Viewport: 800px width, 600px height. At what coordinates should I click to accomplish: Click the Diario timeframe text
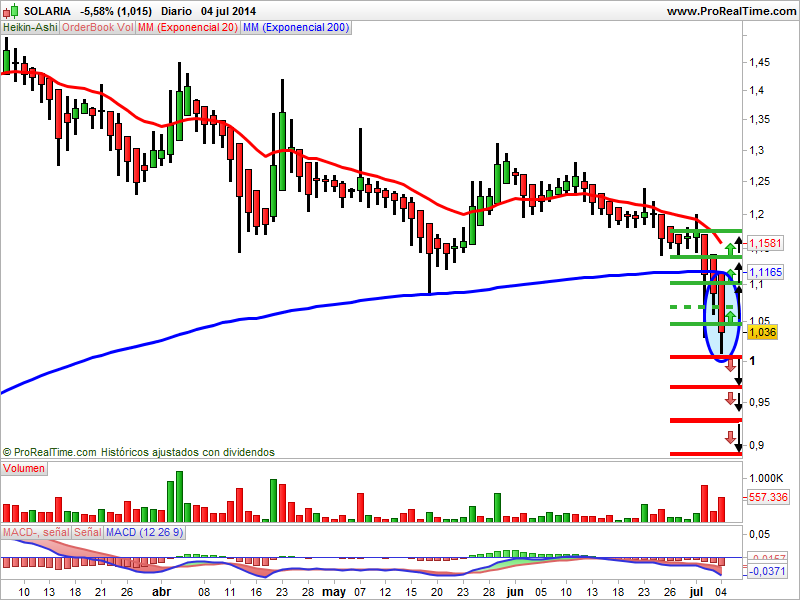click(x=176, y=11)
